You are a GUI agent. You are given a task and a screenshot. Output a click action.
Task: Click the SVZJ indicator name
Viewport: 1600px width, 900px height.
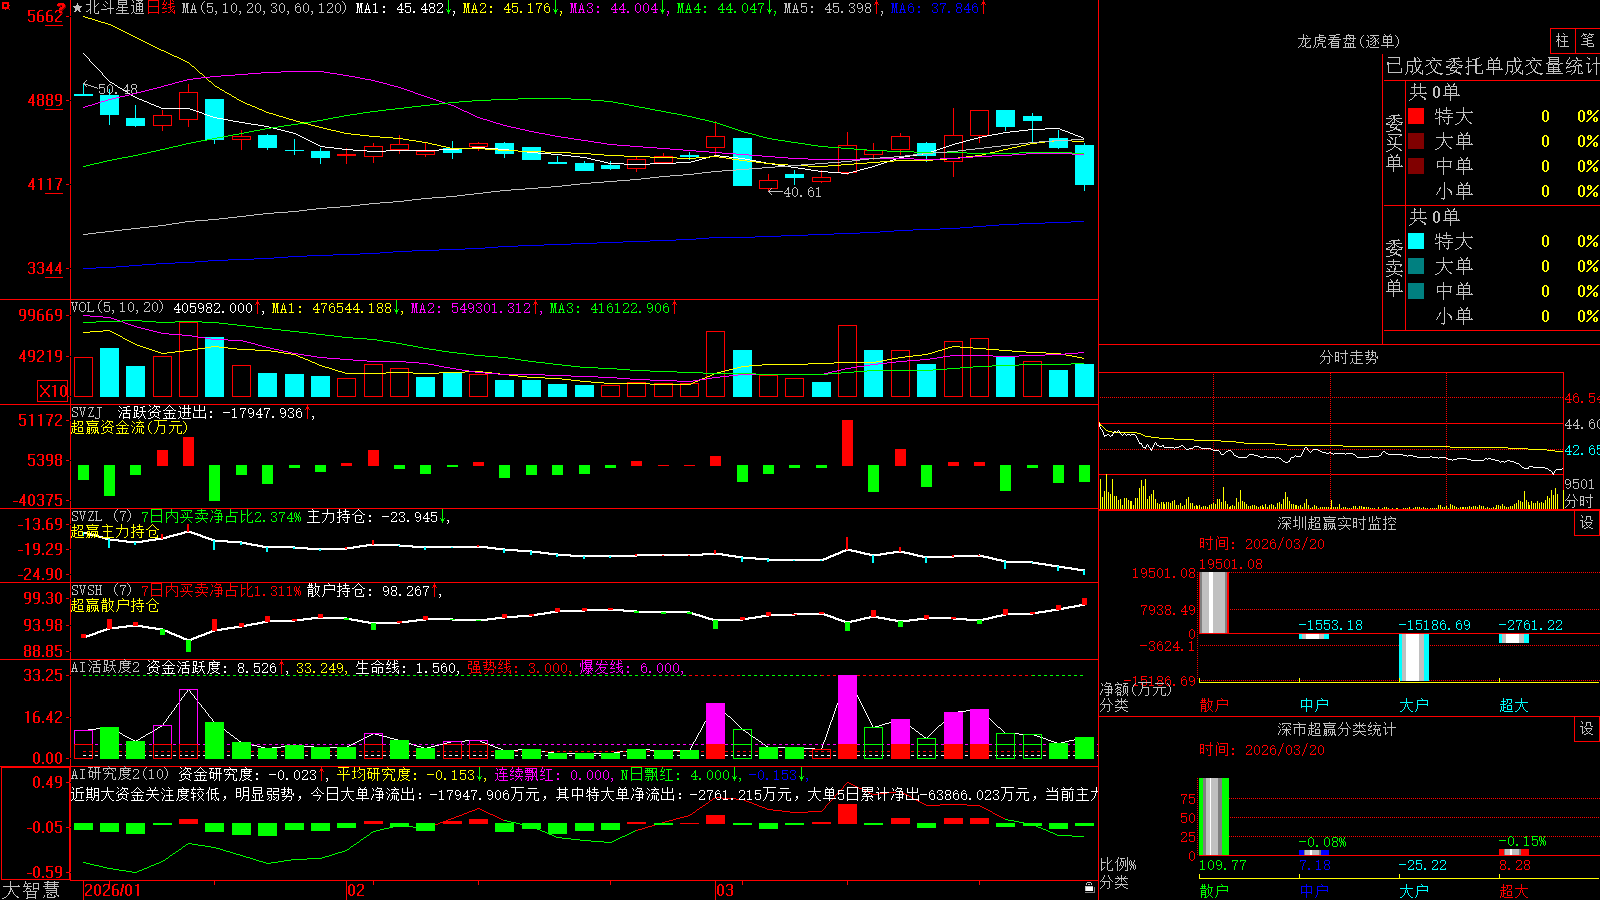(x=87, y=413)
